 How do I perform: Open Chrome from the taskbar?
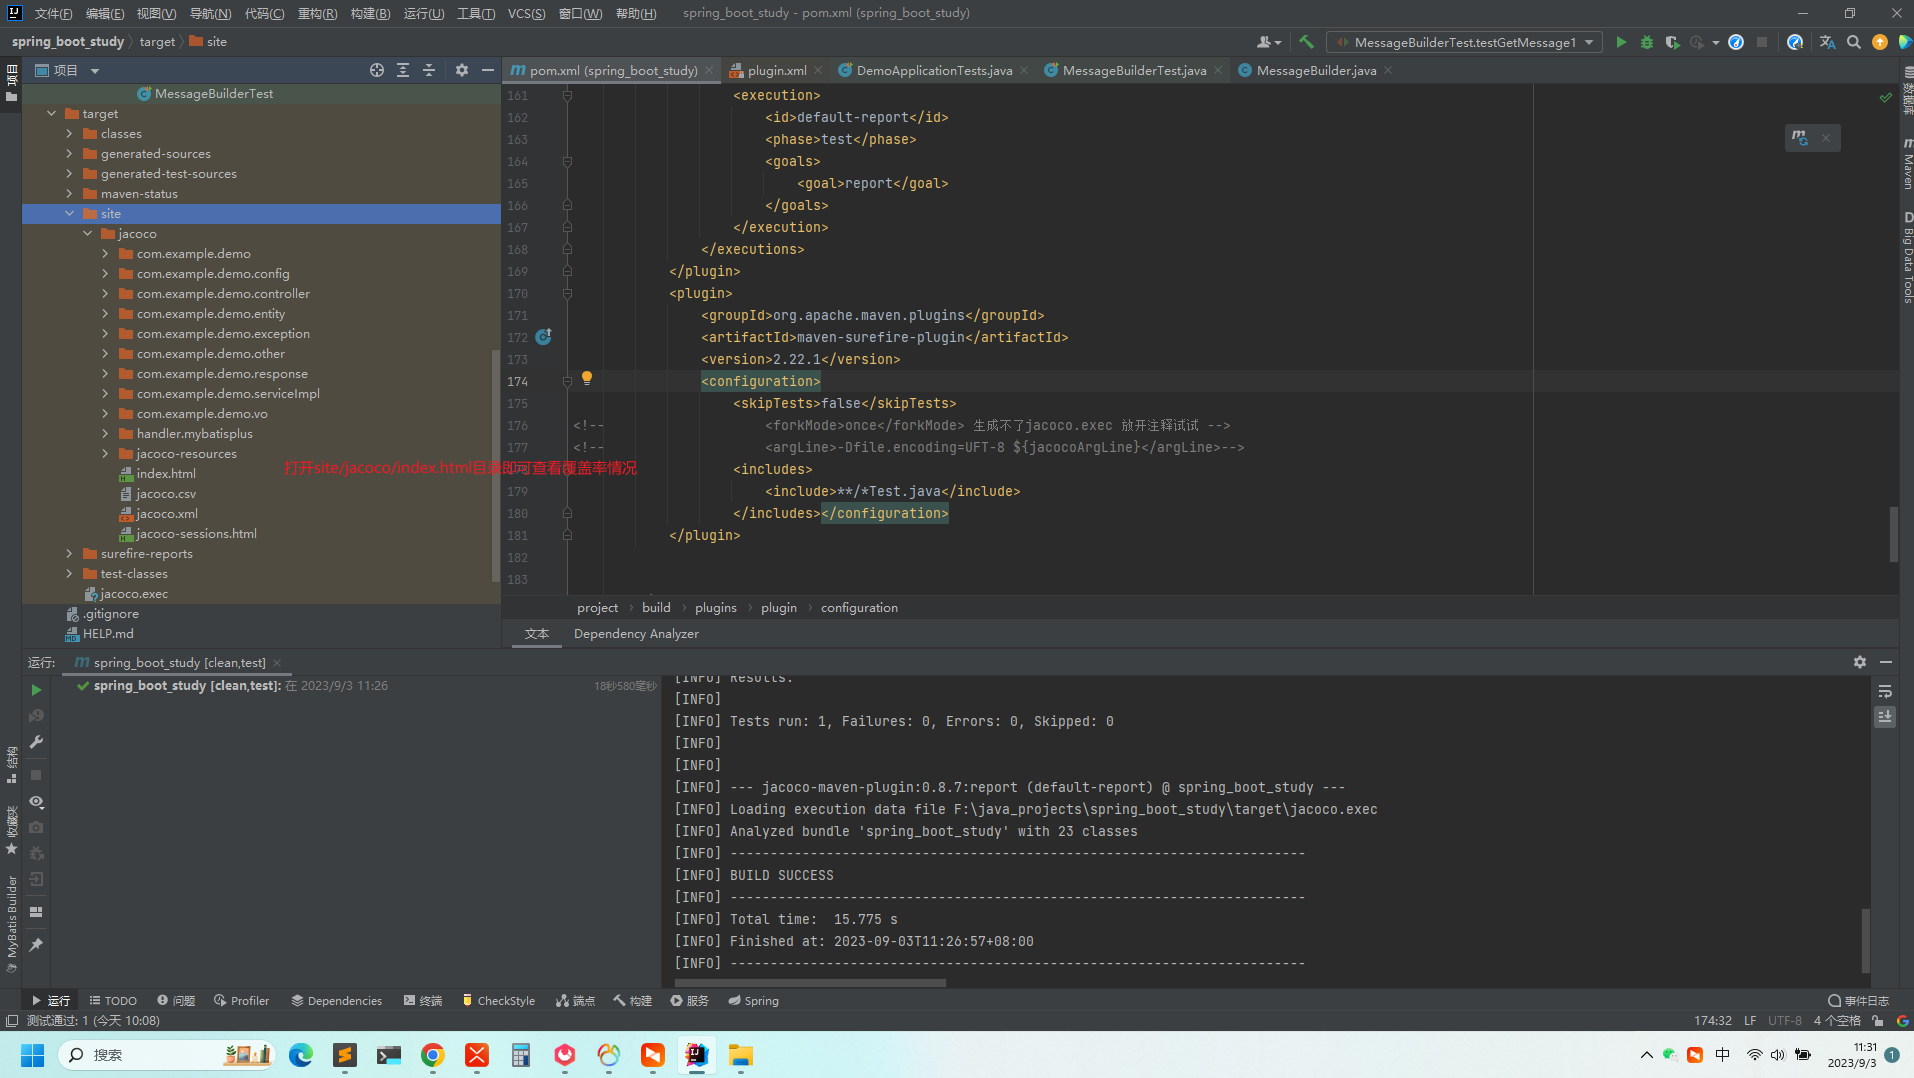pyautogui.click(x=432, y=1055)
